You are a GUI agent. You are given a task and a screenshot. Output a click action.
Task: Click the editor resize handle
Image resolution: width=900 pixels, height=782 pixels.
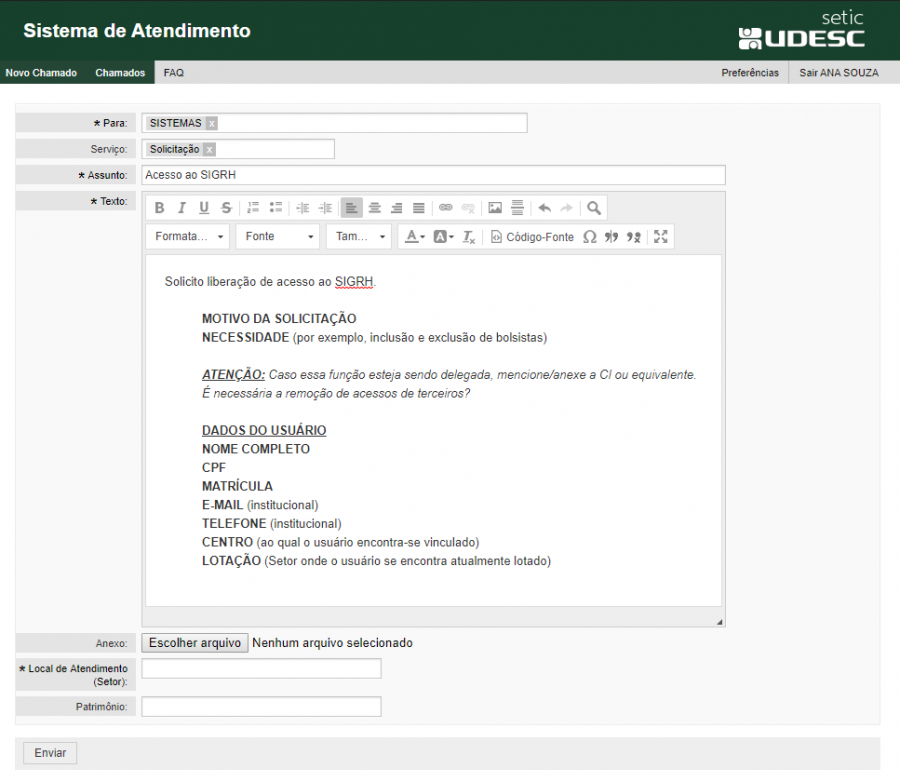[x=719, y=622]
